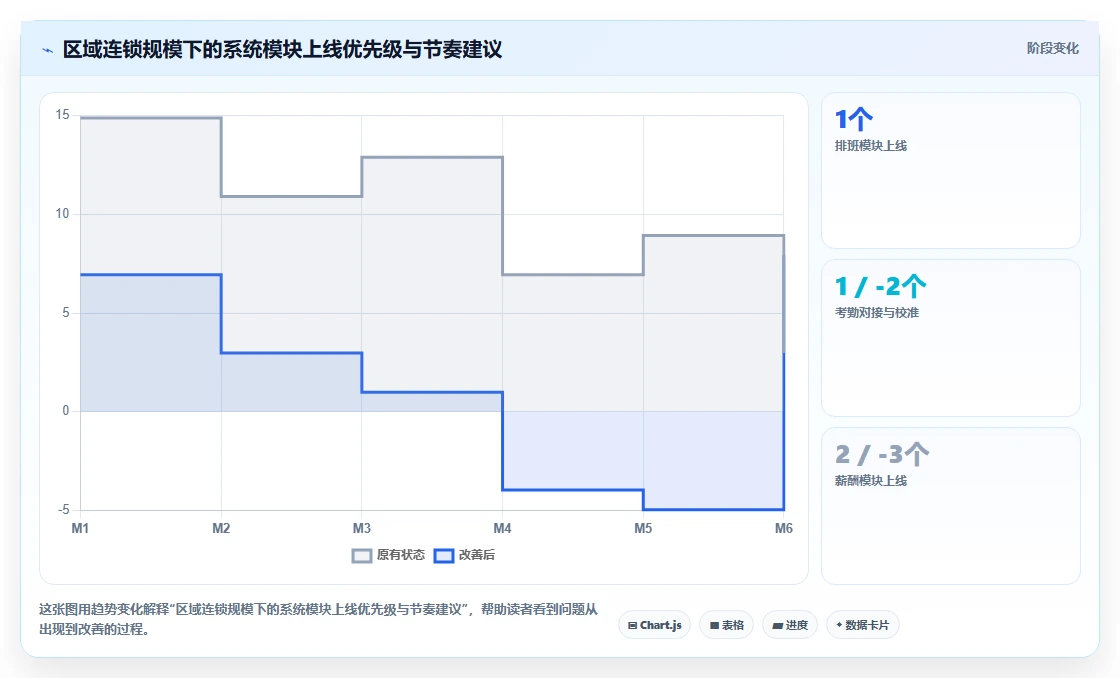The image size is (1120, 678).
Task: Click the M3 axis label
Action: (x=361, y=528)
